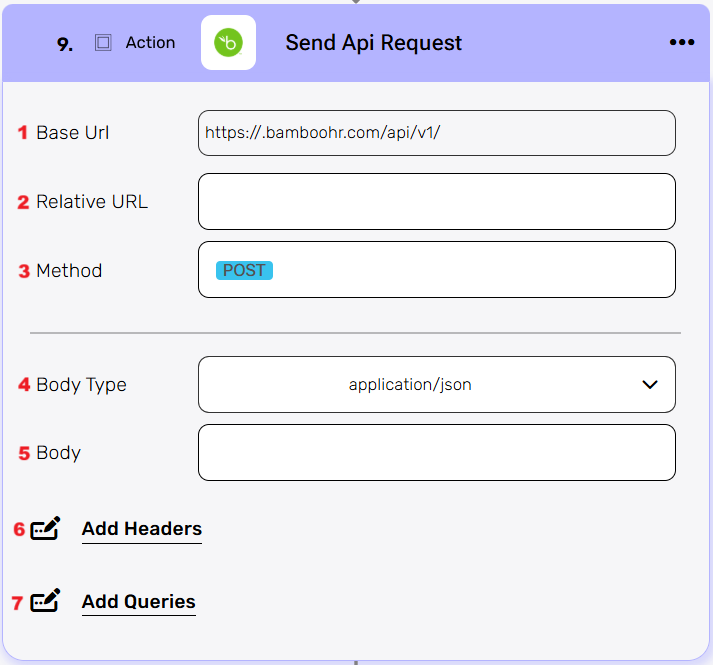The height and width of the screenshot is (665, 713).
Task: Click the green BambooHR app icon
Action: tap(228, 43)
